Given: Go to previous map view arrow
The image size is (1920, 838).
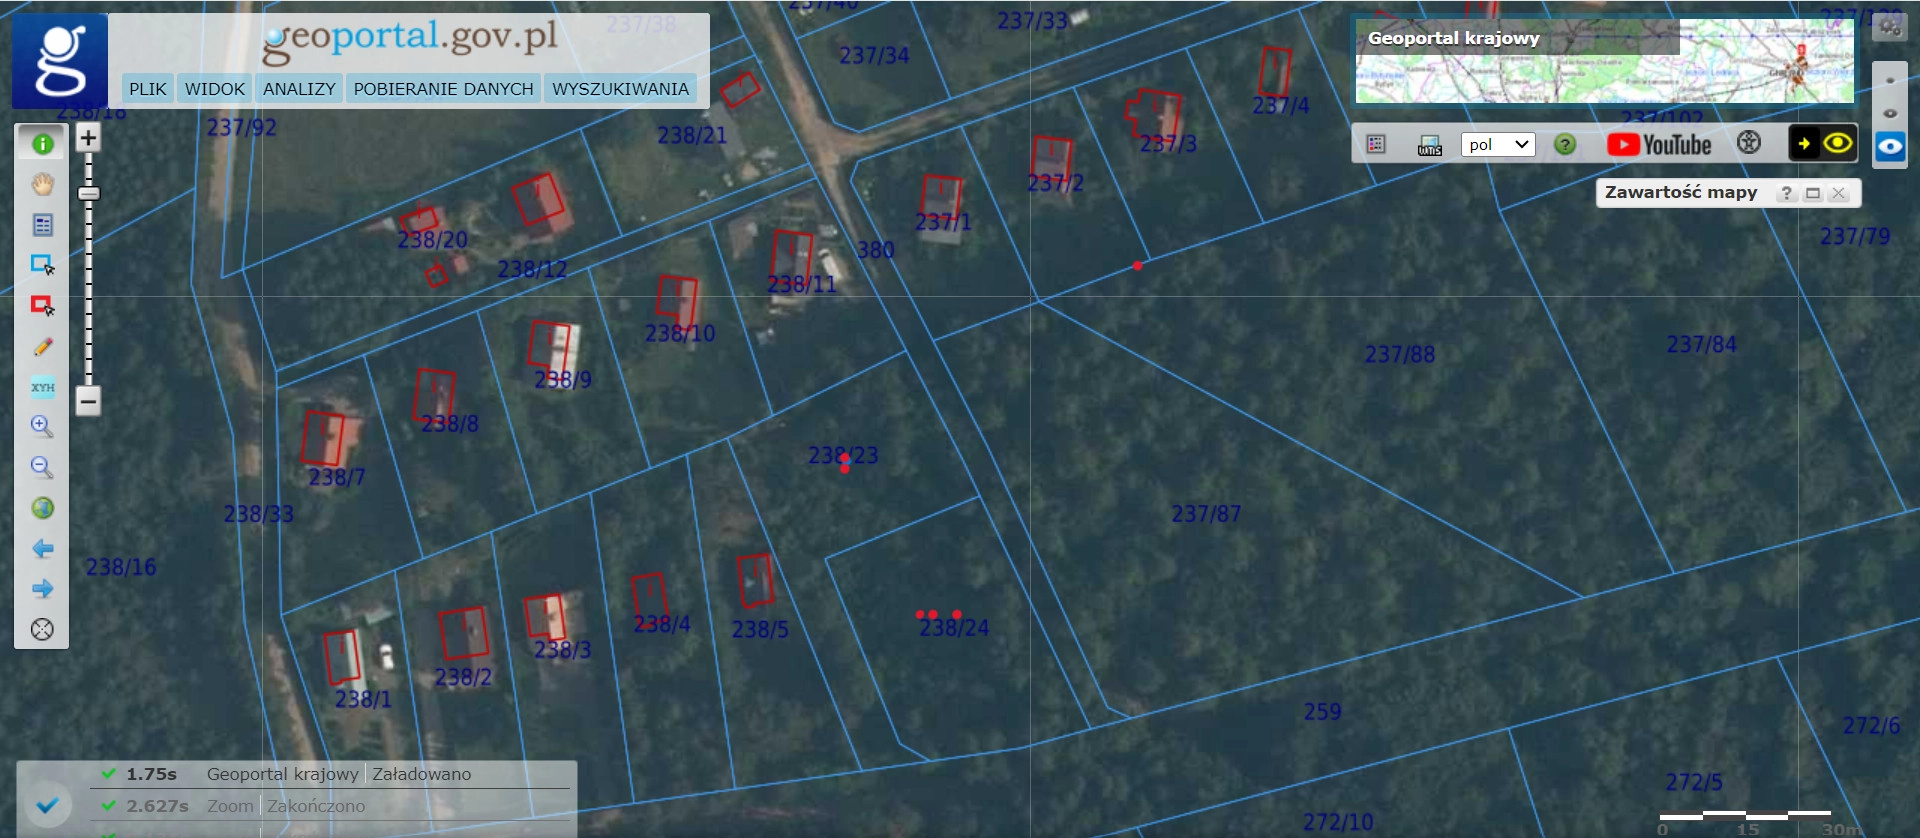Looking at the screenshot, I should [x=42, y=548].
